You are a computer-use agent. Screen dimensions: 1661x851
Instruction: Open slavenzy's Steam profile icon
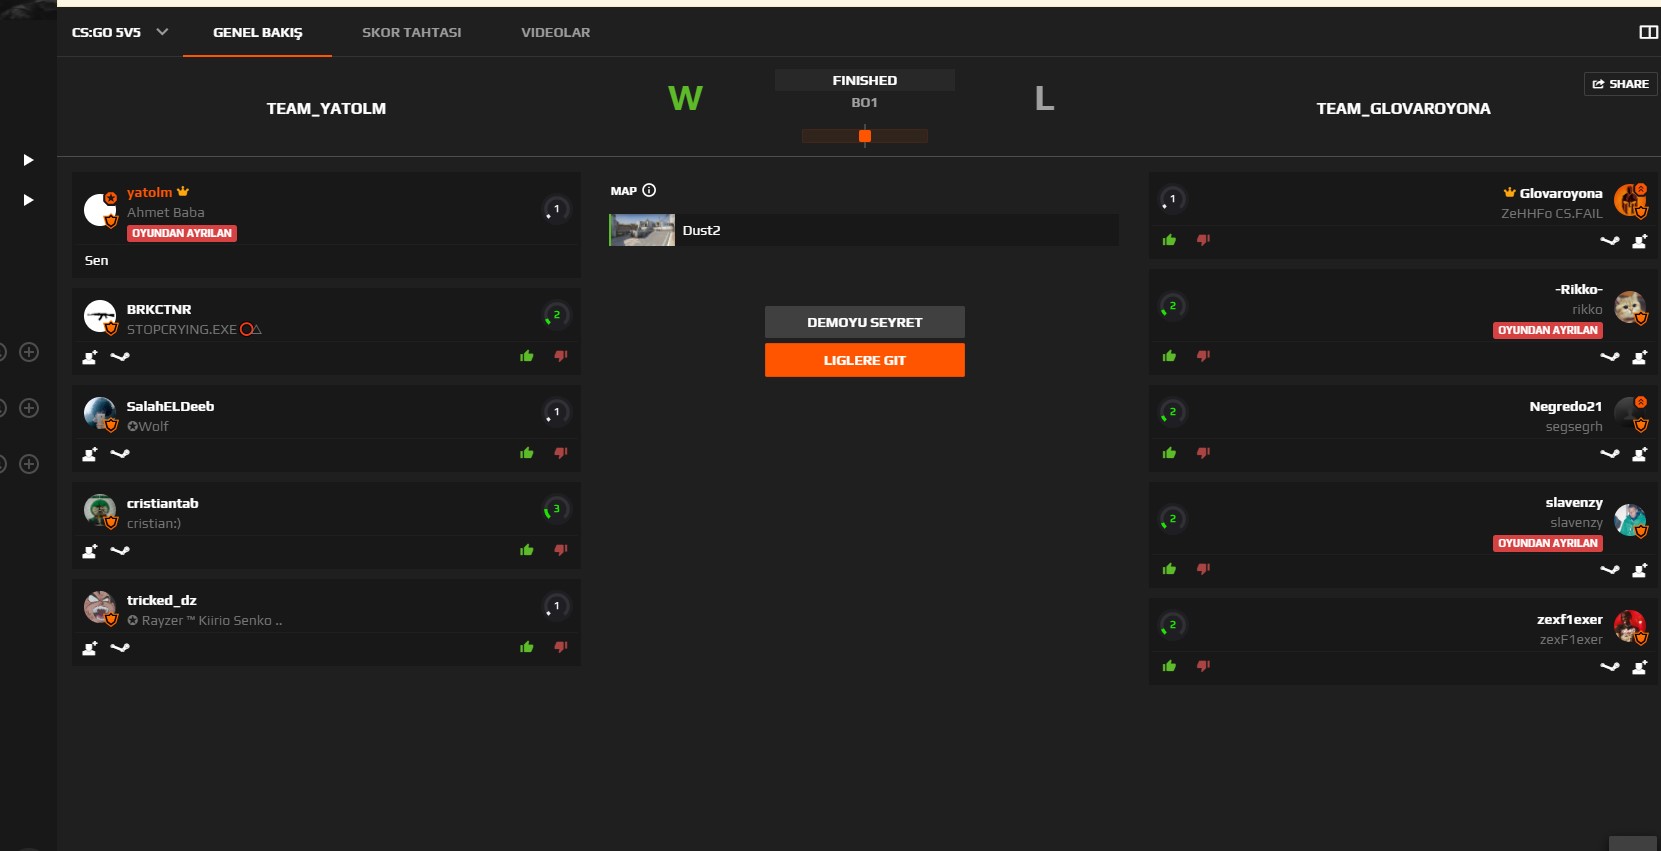tap(1610, 570)
